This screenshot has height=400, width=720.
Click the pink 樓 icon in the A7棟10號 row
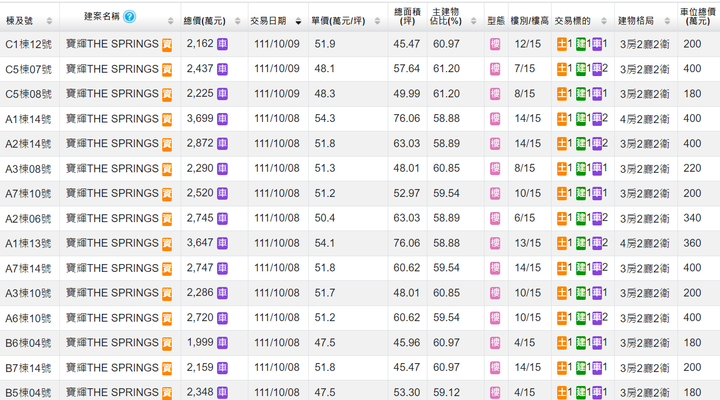click(x=495, y=194)
